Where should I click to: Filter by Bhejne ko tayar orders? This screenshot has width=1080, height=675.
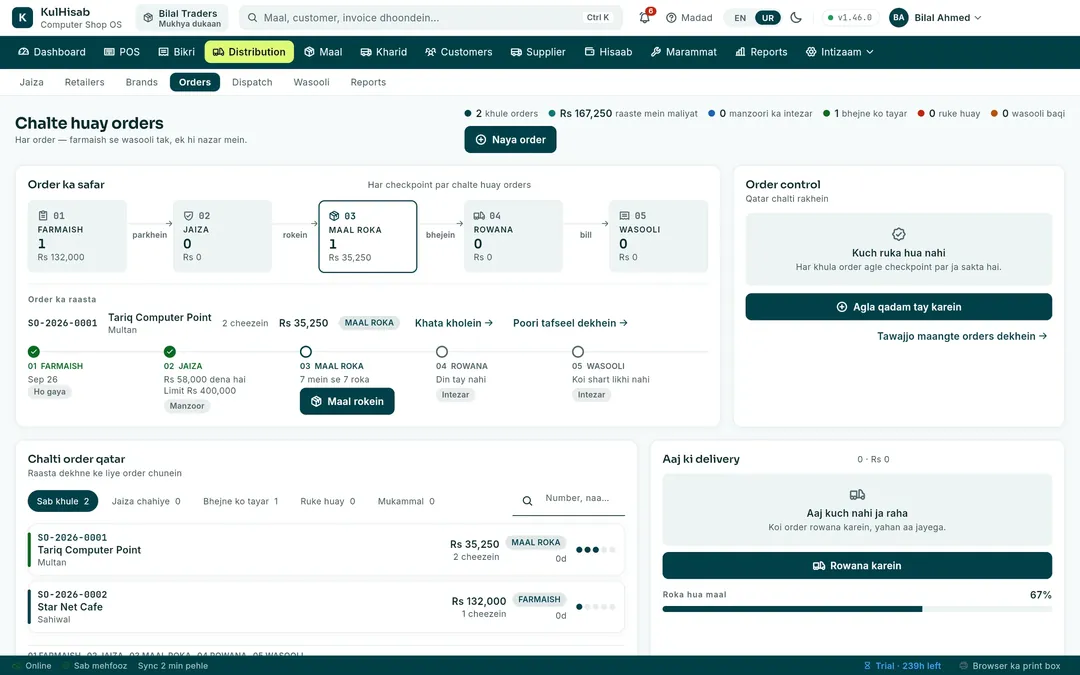click(240, 501)
